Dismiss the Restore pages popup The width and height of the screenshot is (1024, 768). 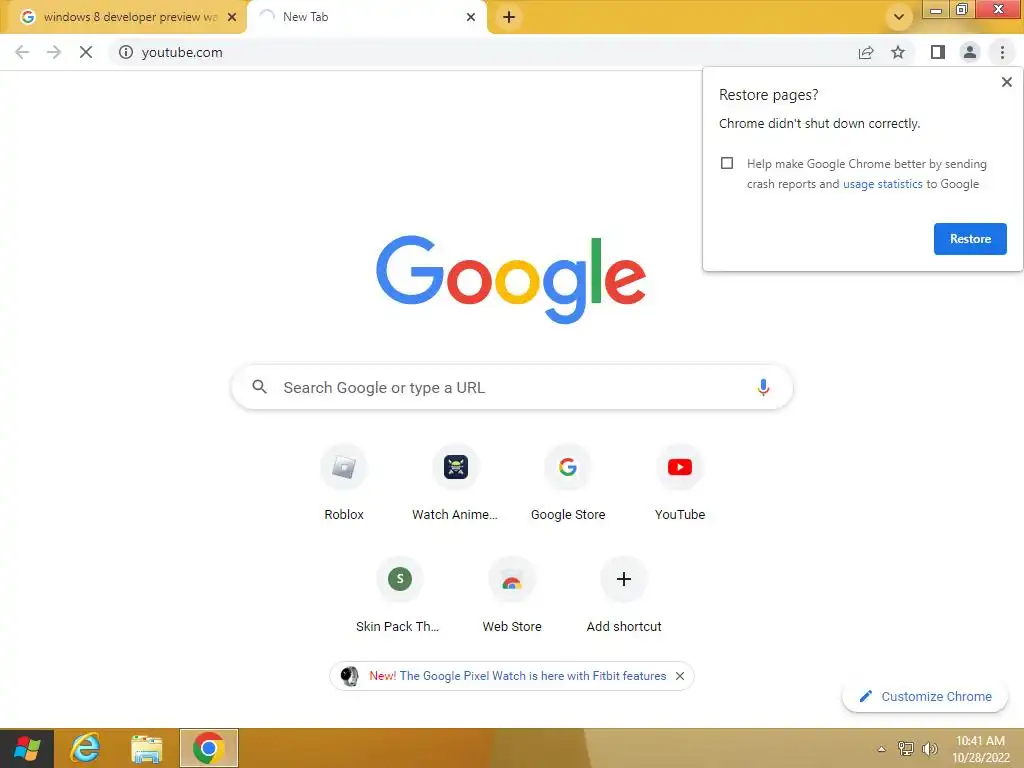click(x=1006, y=82)
